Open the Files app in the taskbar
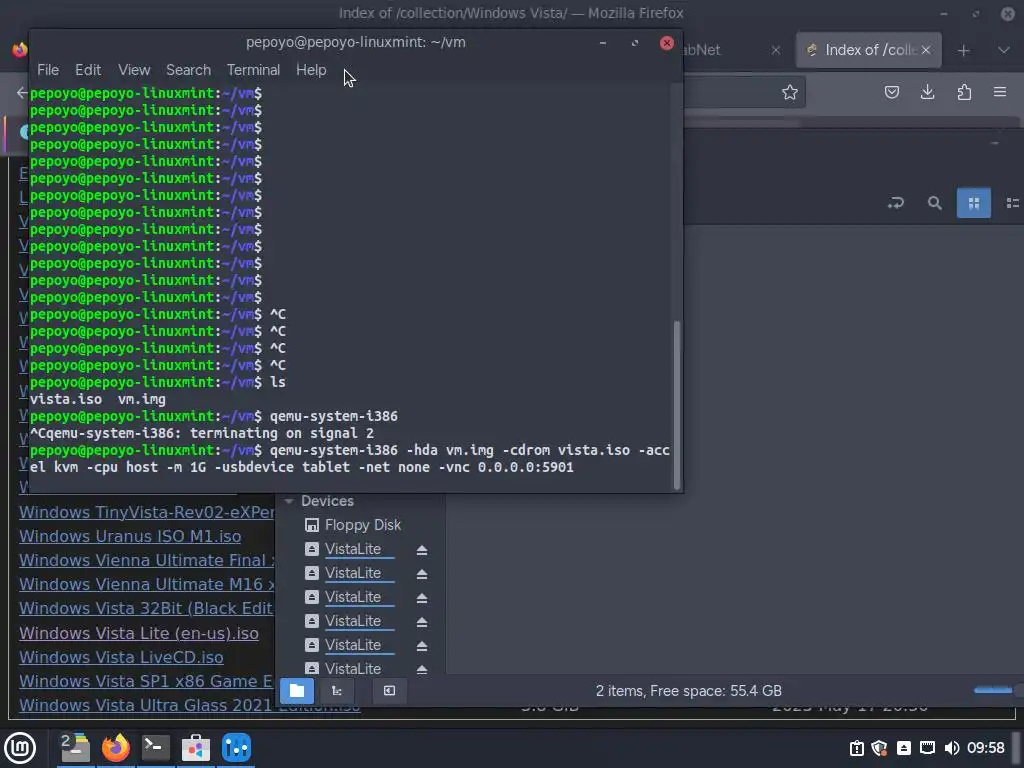The height and width of the screenshot is (768, 1024). pyautogui.click(x=74, y=748)
